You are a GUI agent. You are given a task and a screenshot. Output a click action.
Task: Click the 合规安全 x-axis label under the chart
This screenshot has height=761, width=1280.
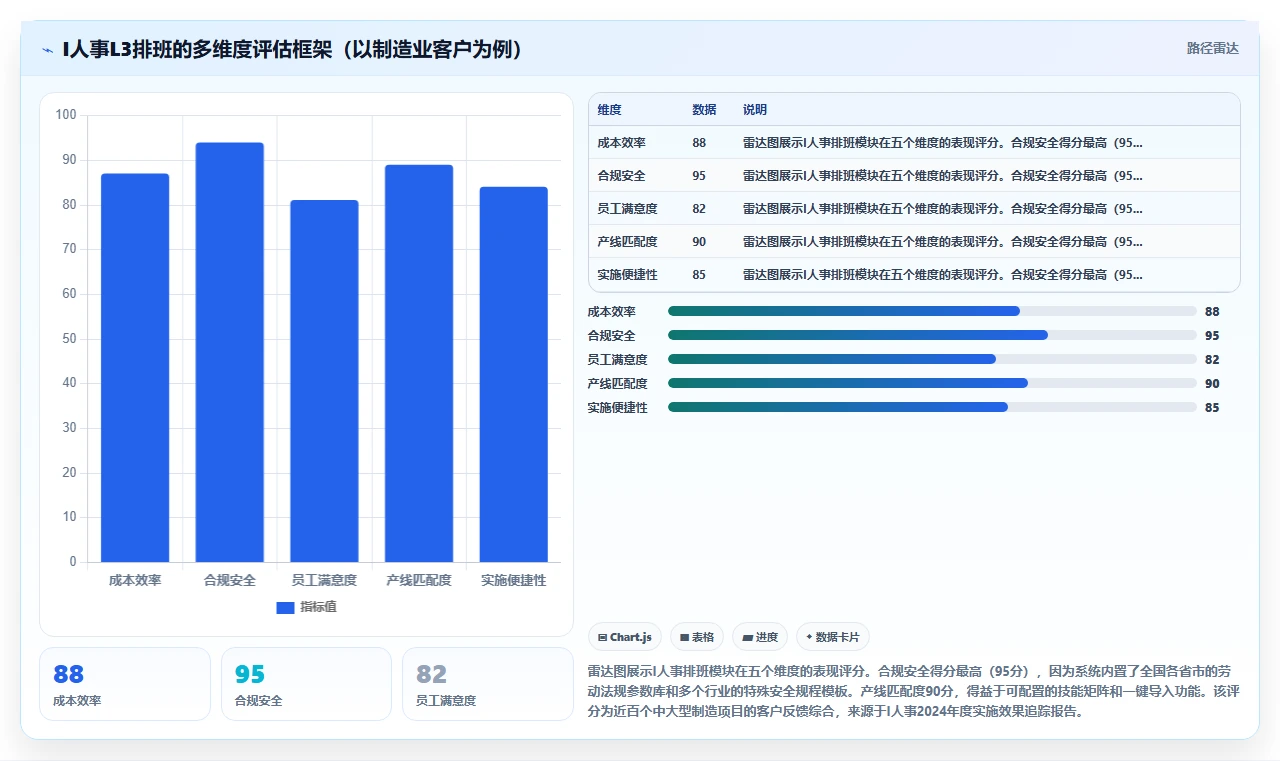click(230, 580)
